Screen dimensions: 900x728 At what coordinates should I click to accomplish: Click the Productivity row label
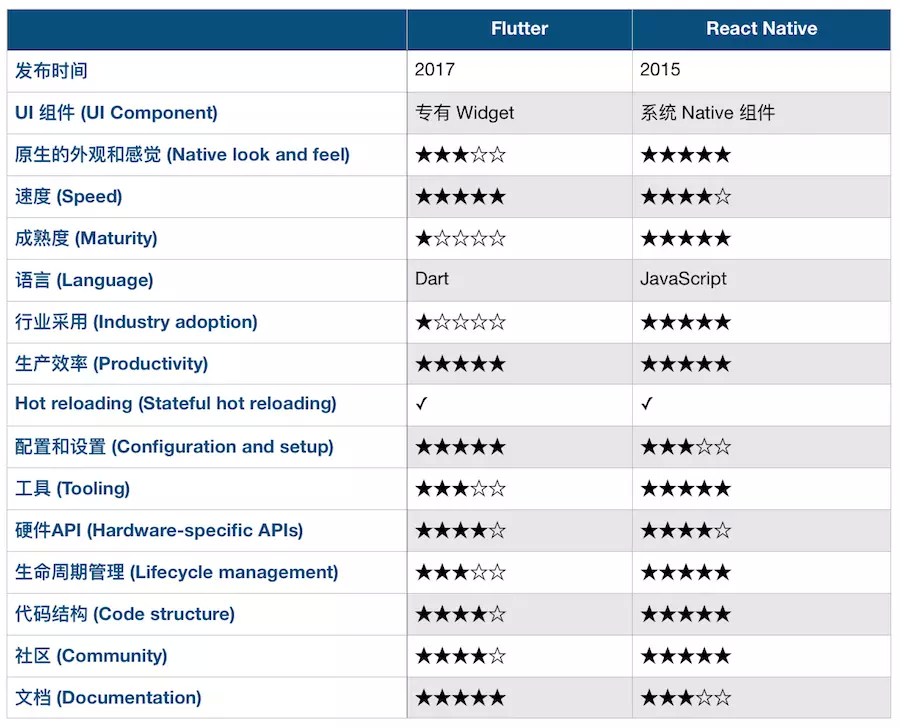click(111, 364)
